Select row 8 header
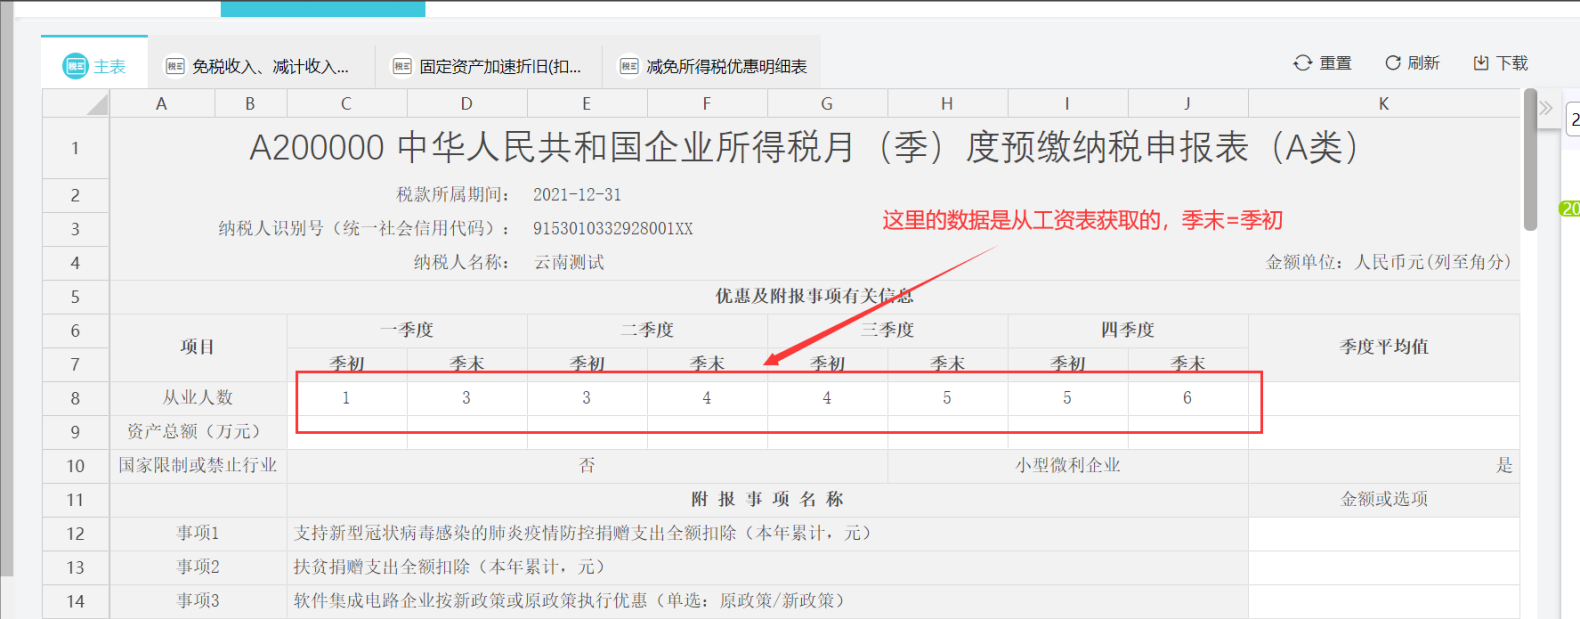 pyautogui.click(x=76, y=398)
